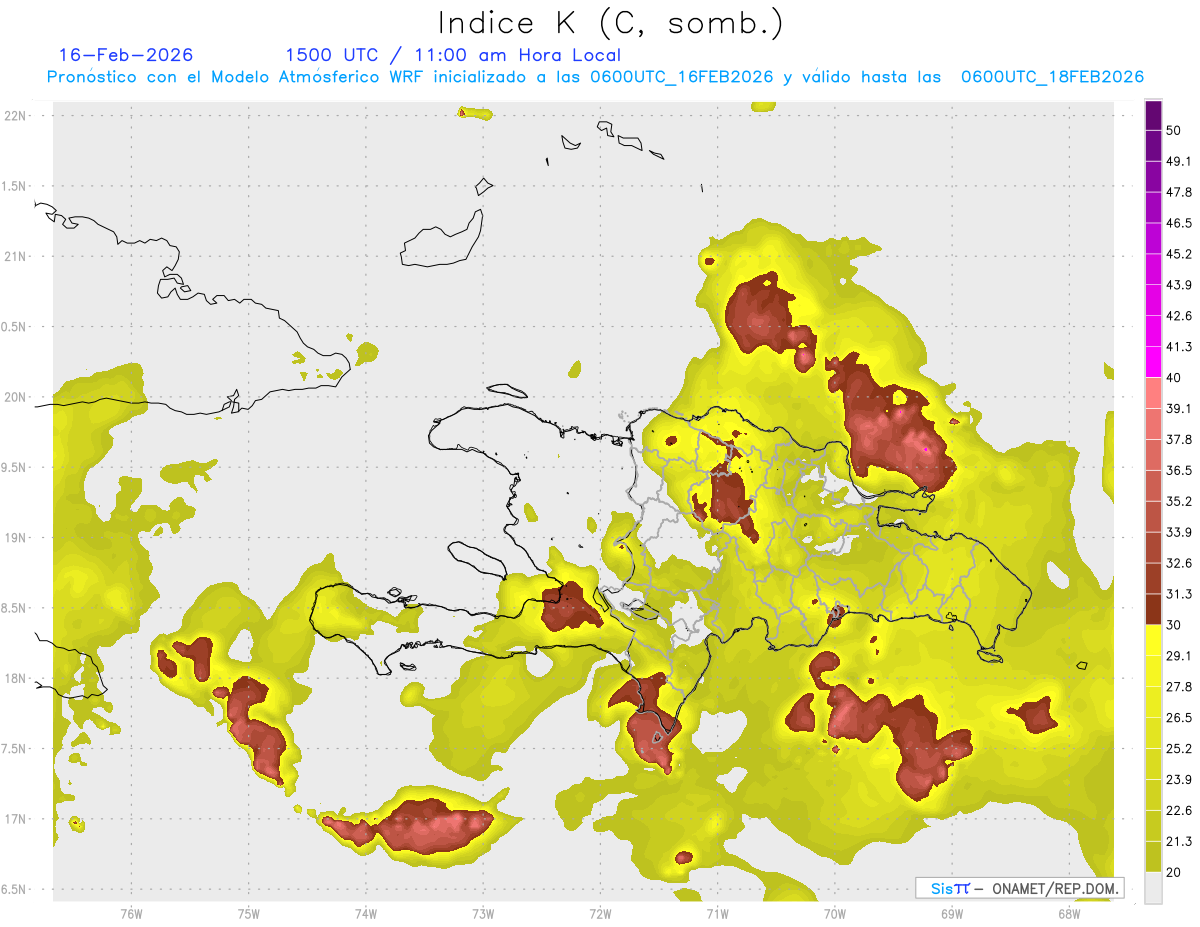Click the '30' colorbar label
This screenshot has width=1200, height=927.
[1174, 625]
